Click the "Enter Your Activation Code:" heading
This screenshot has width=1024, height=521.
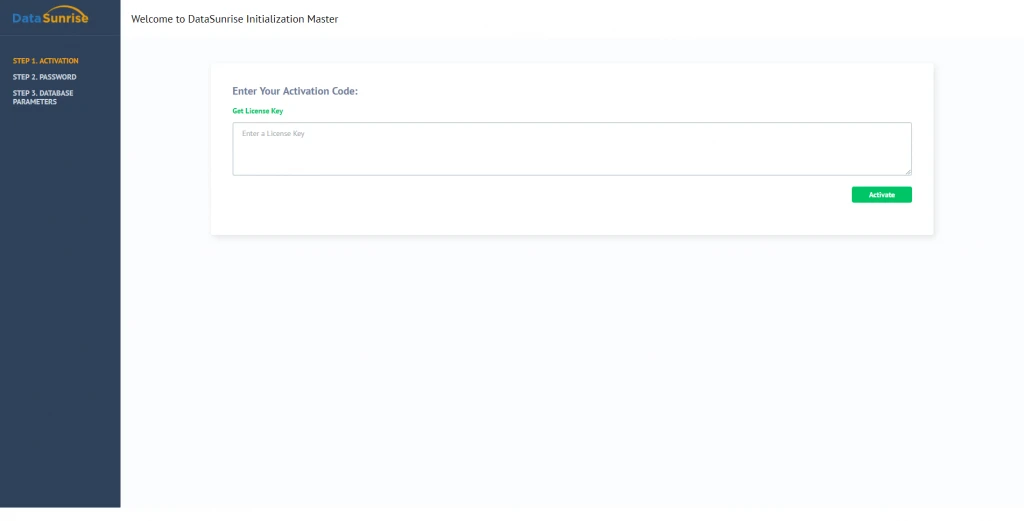pyautogui.click(x=295, y=91)
